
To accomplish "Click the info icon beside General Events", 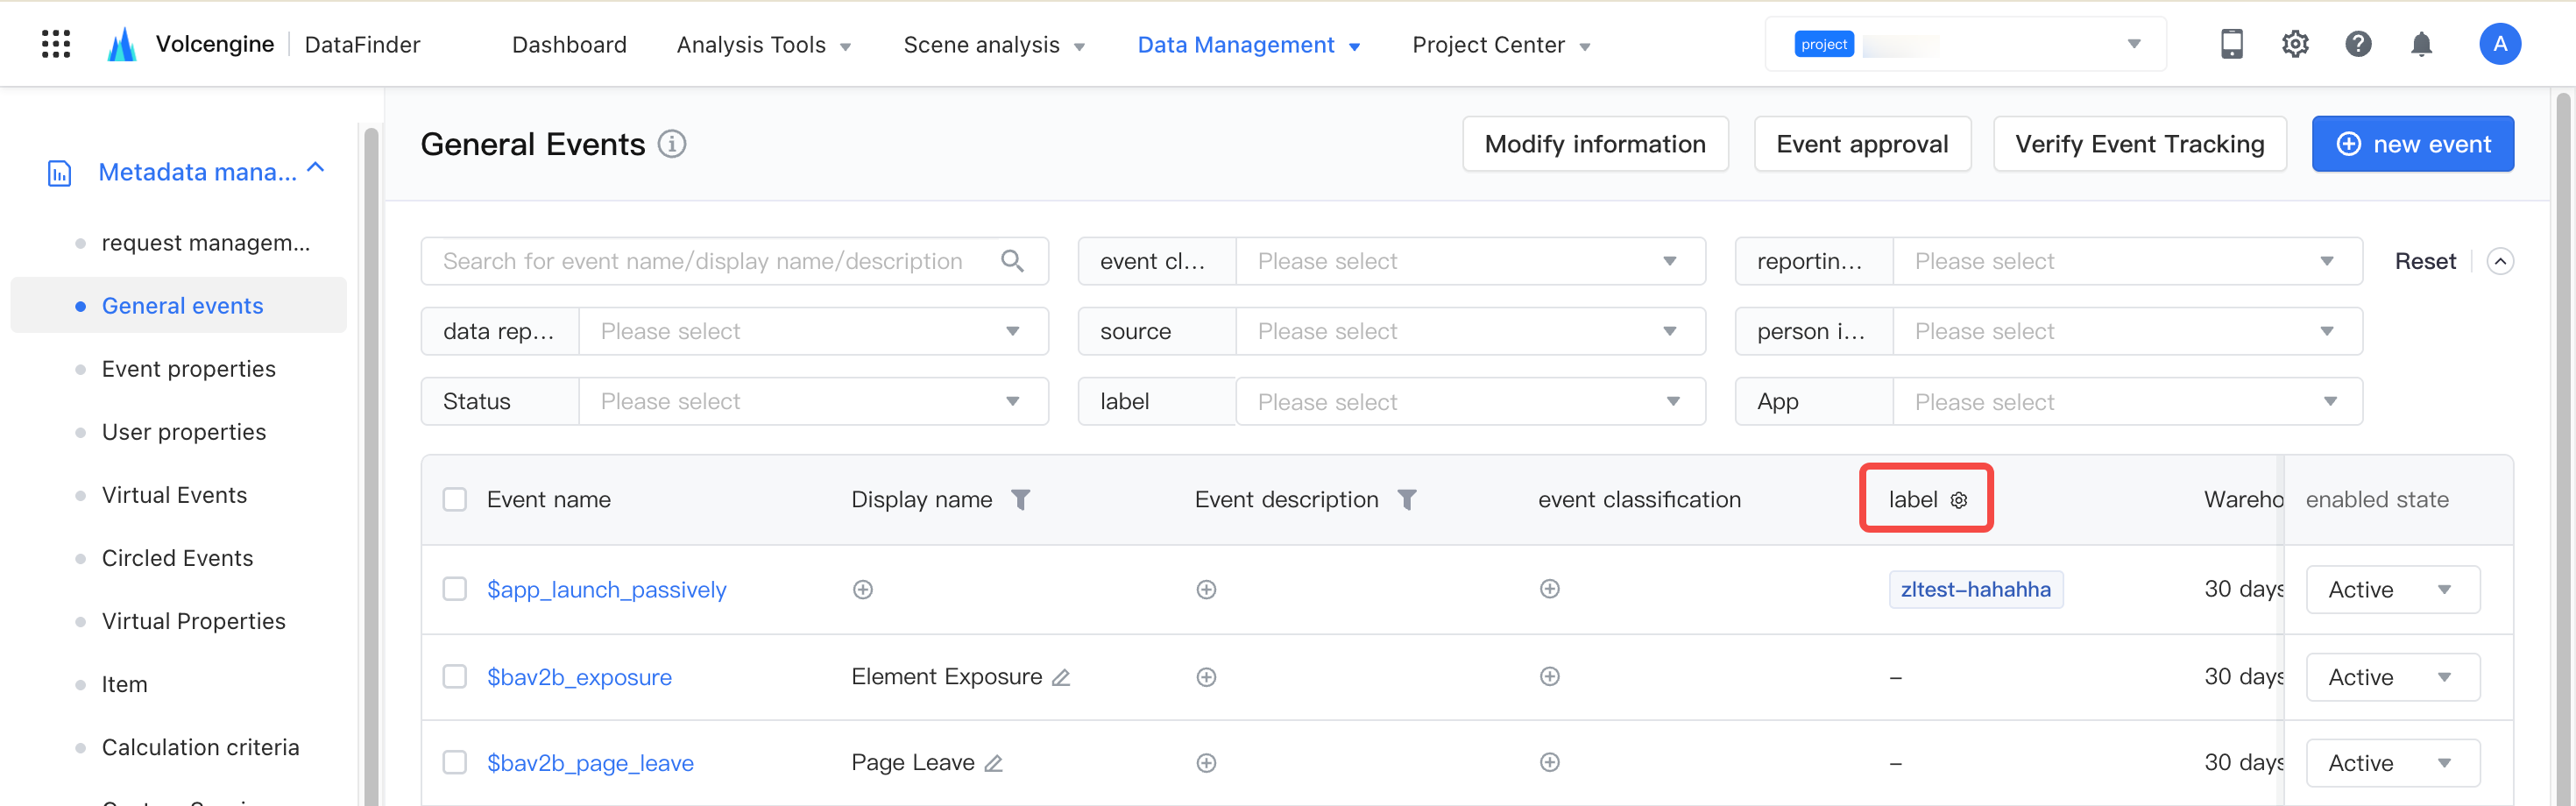I will coord(672,144).
